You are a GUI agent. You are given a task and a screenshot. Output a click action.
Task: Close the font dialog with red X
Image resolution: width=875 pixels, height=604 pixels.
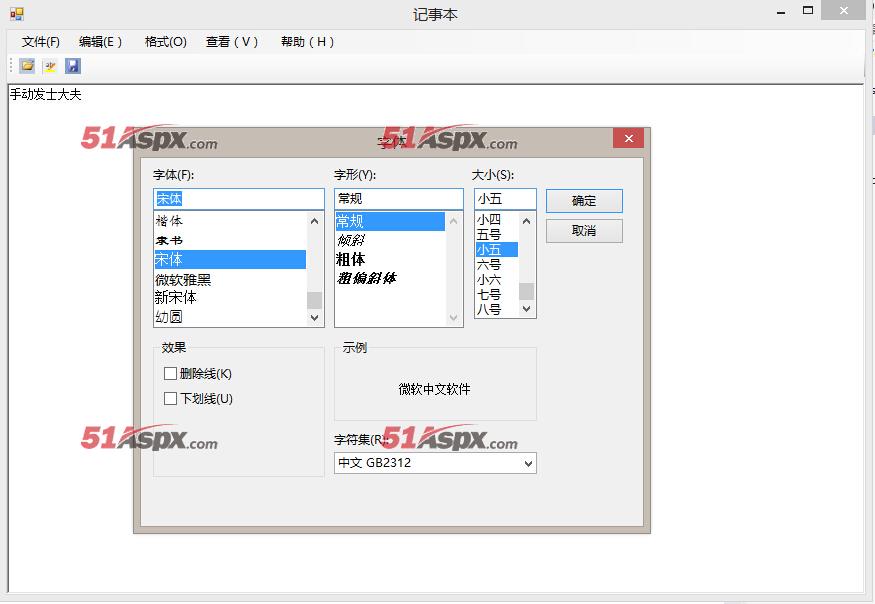coord(628,138)
